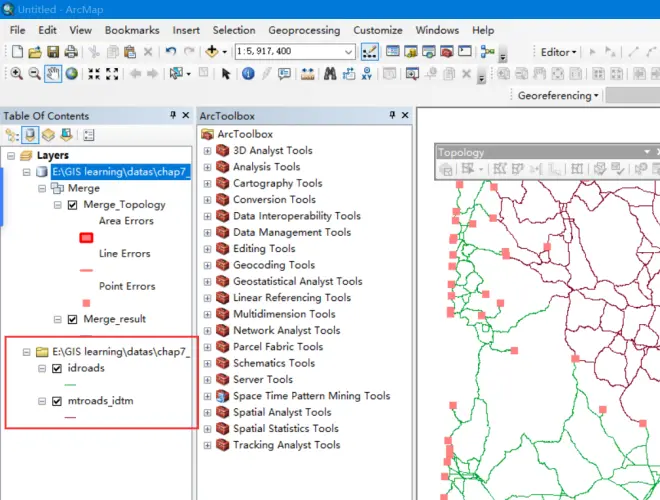Viewport: 660px width, 500px height.
Task: Open a map document with the Open icon
Action: point(35,52)
